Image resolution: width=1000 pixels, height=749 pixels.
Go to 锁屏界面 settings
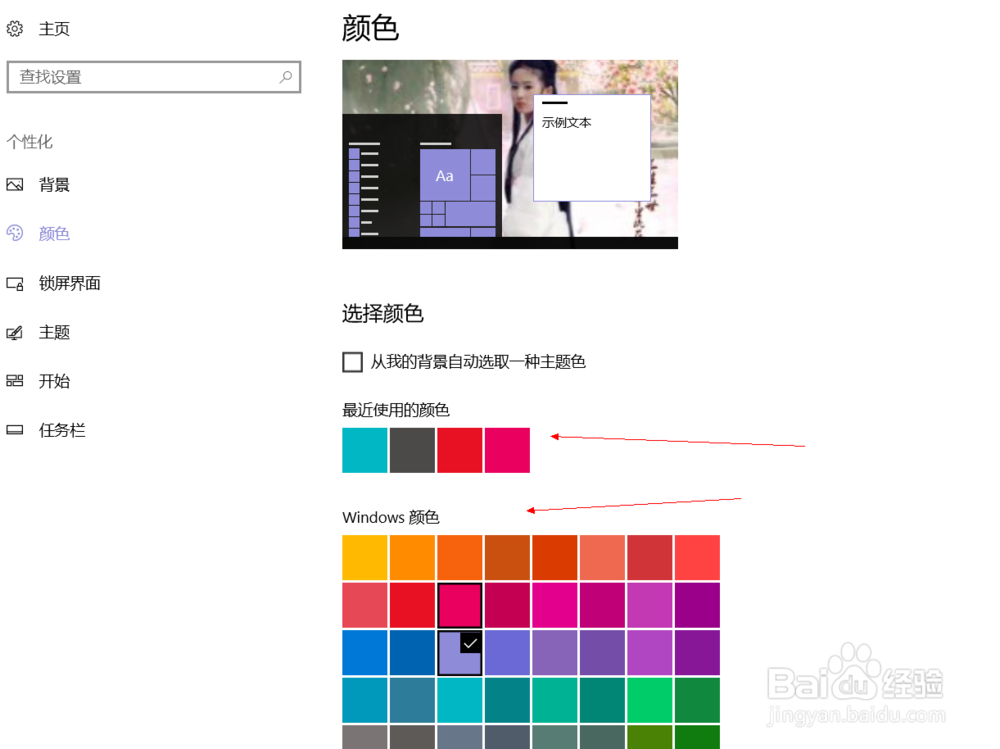click(x=70, y=283)
